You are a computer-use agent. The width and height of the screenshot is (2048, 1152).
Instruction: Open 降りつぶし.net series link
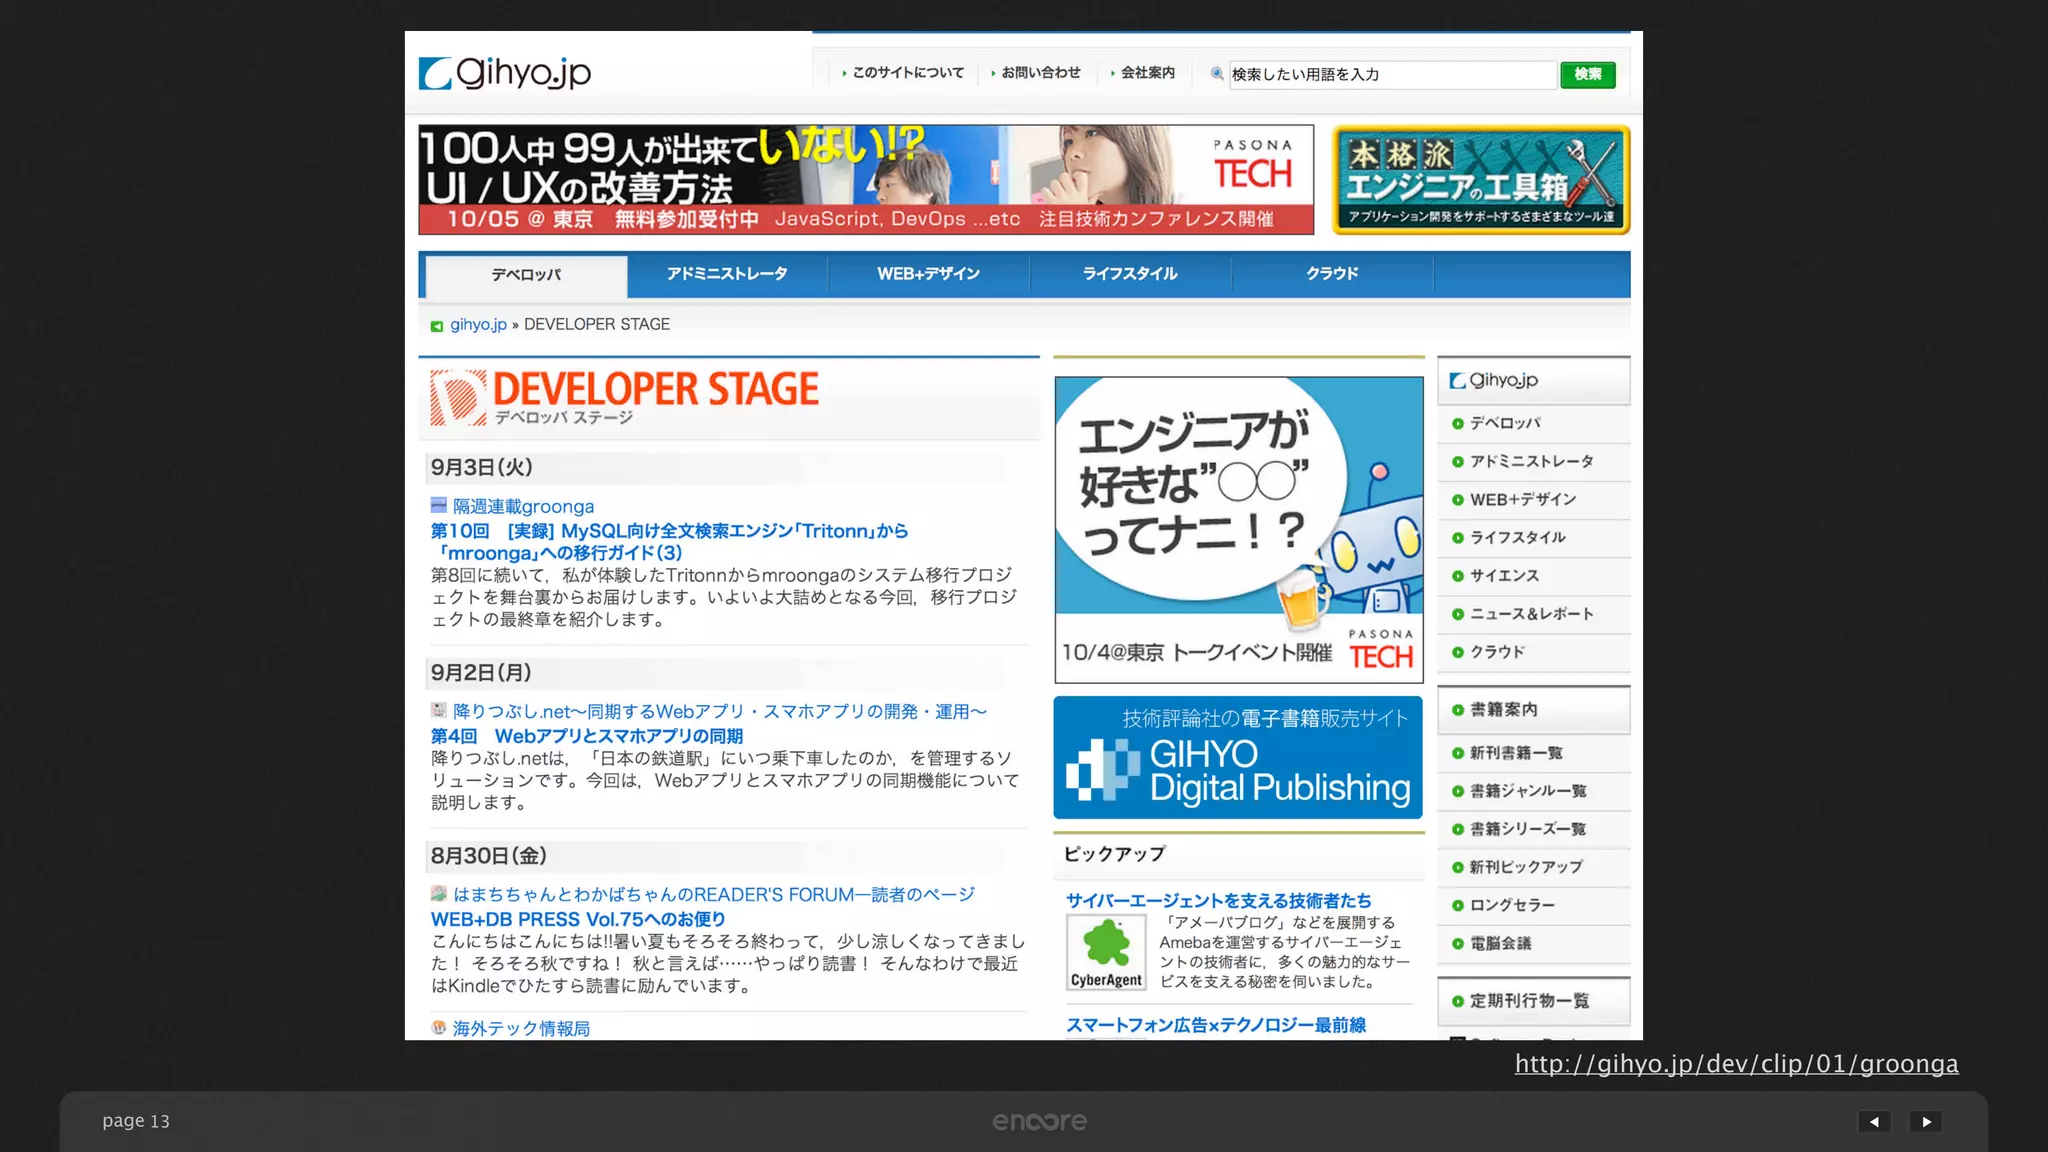720,712
